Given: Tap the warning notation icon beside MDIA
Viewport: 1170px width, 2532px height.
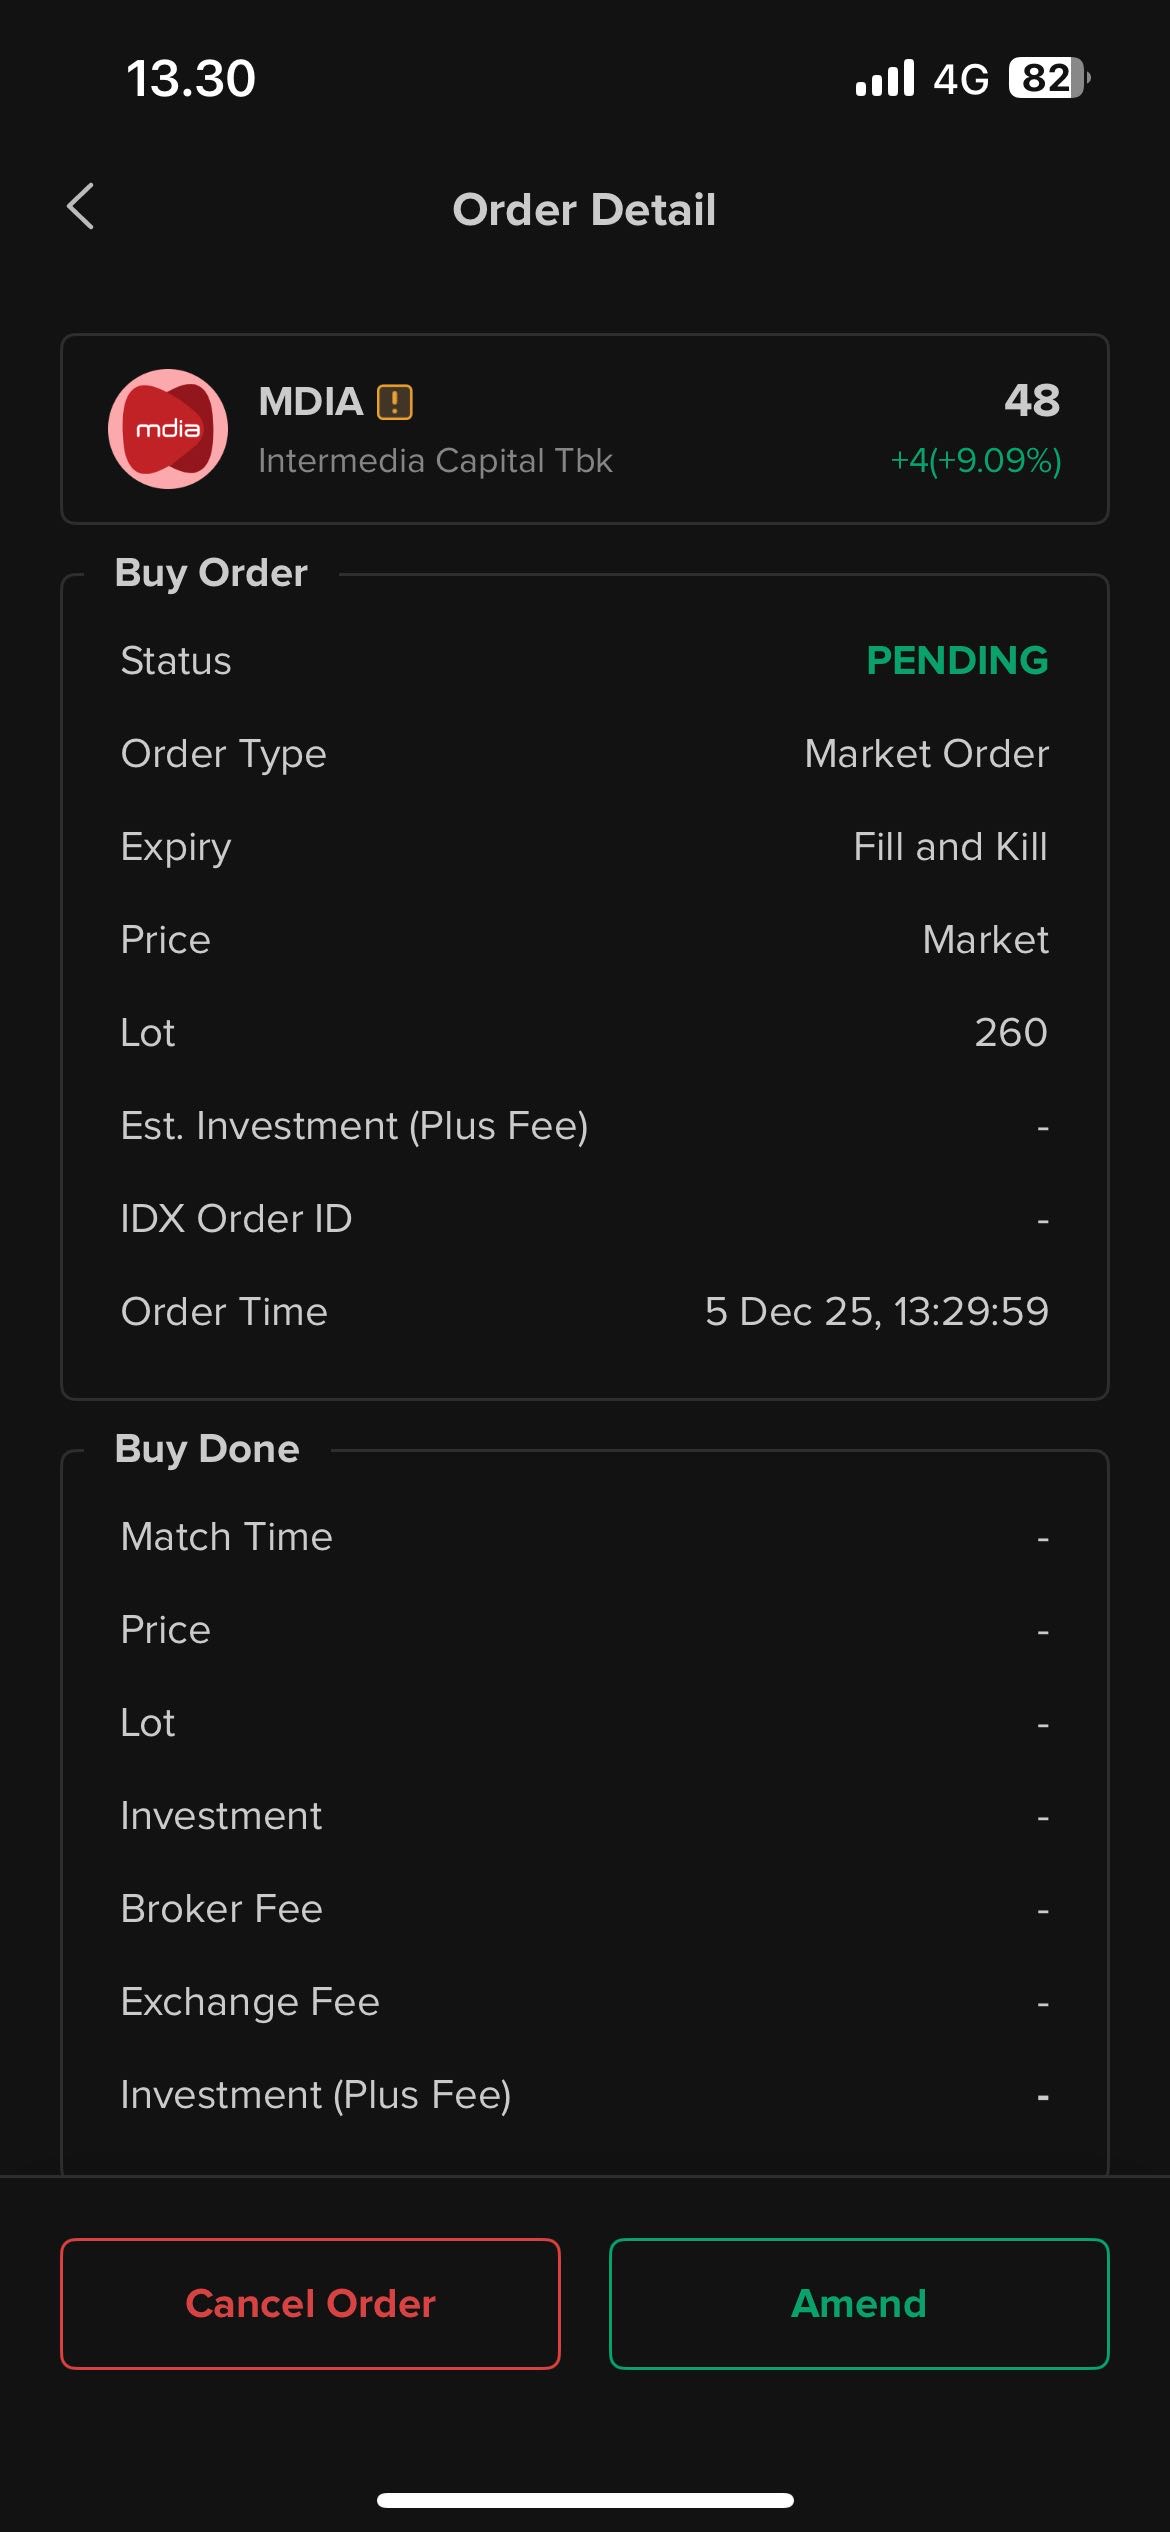Looking at the screenshot, I should [395, 402].
